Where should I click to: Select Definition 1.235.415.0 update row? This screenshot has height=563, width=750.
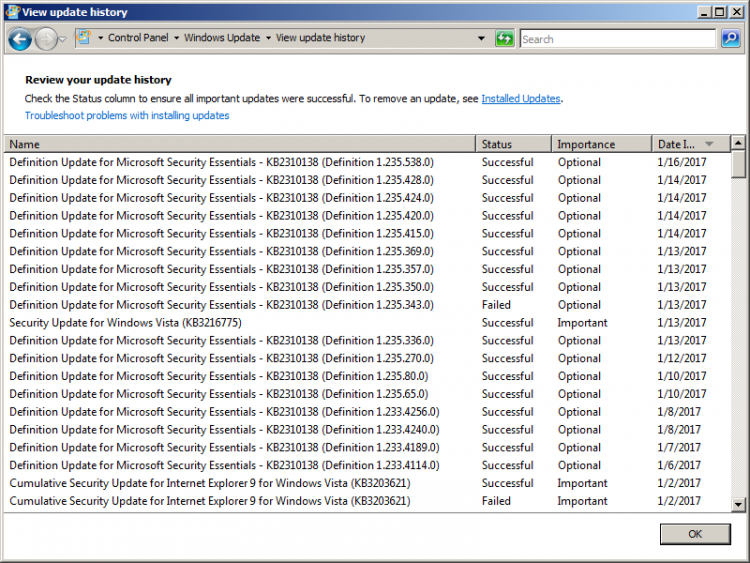pyautogui.click(x=367, y=233)
